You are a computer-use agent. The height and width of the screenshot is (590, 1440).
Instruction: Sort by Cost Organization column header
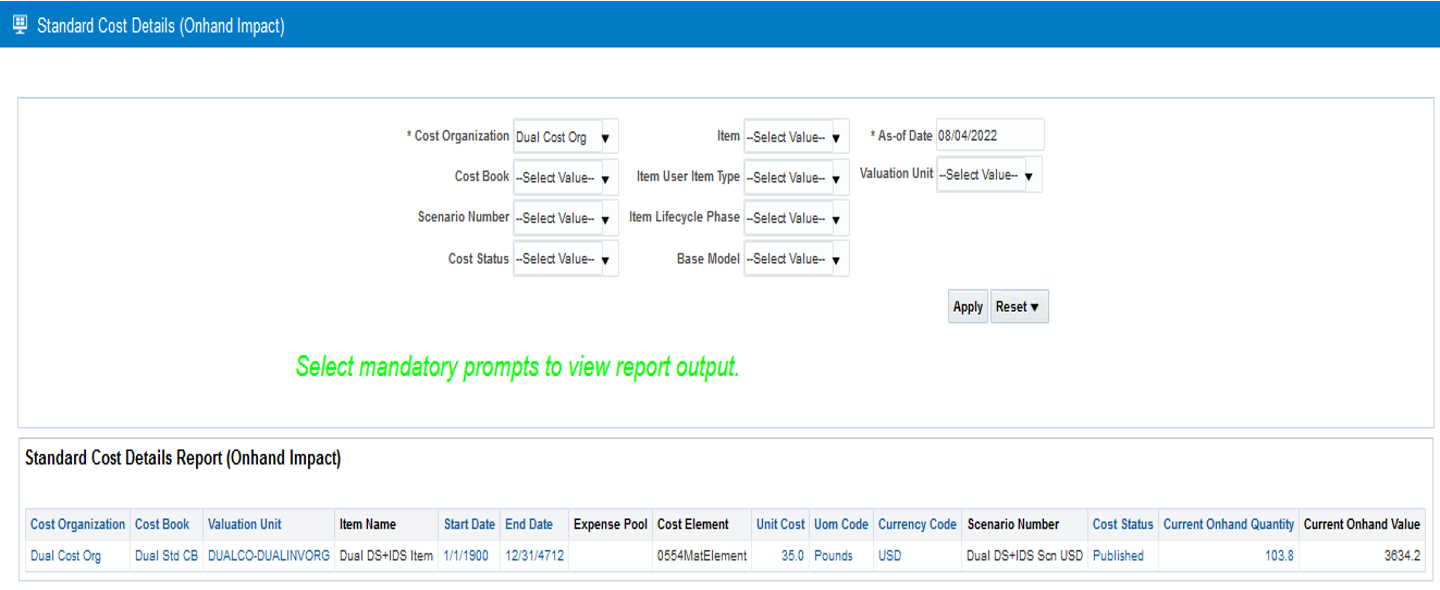(78, 524)
